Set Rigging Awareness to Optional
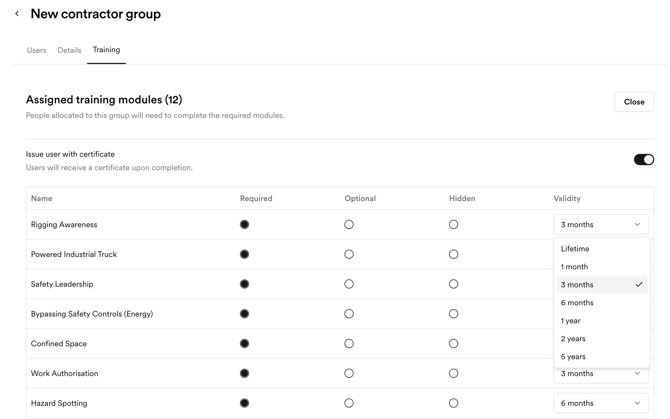The image size is (670, 419). coord(349,225)
